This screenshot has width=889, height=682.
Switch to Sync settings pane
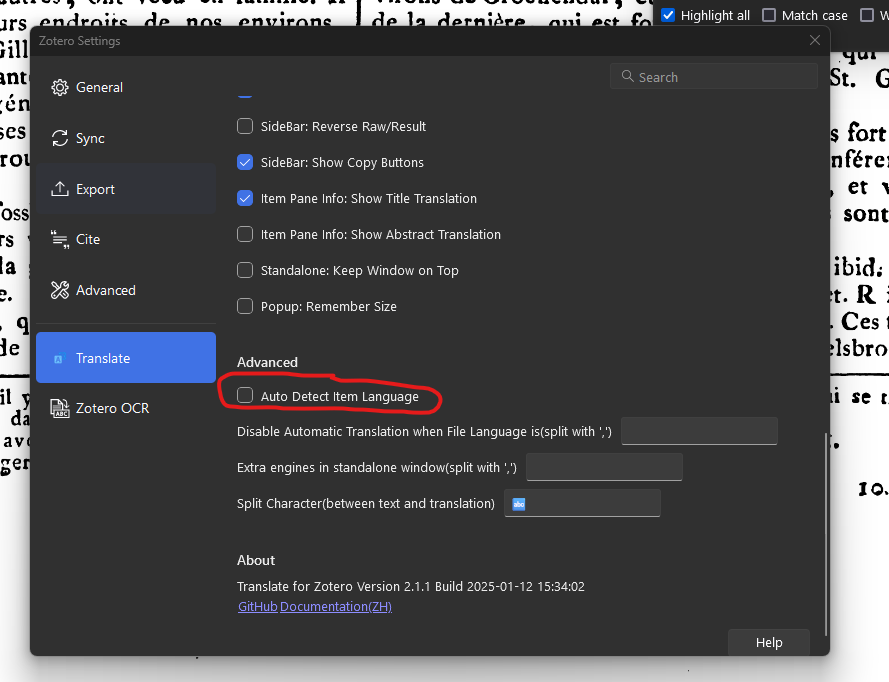tap(126, 138)
